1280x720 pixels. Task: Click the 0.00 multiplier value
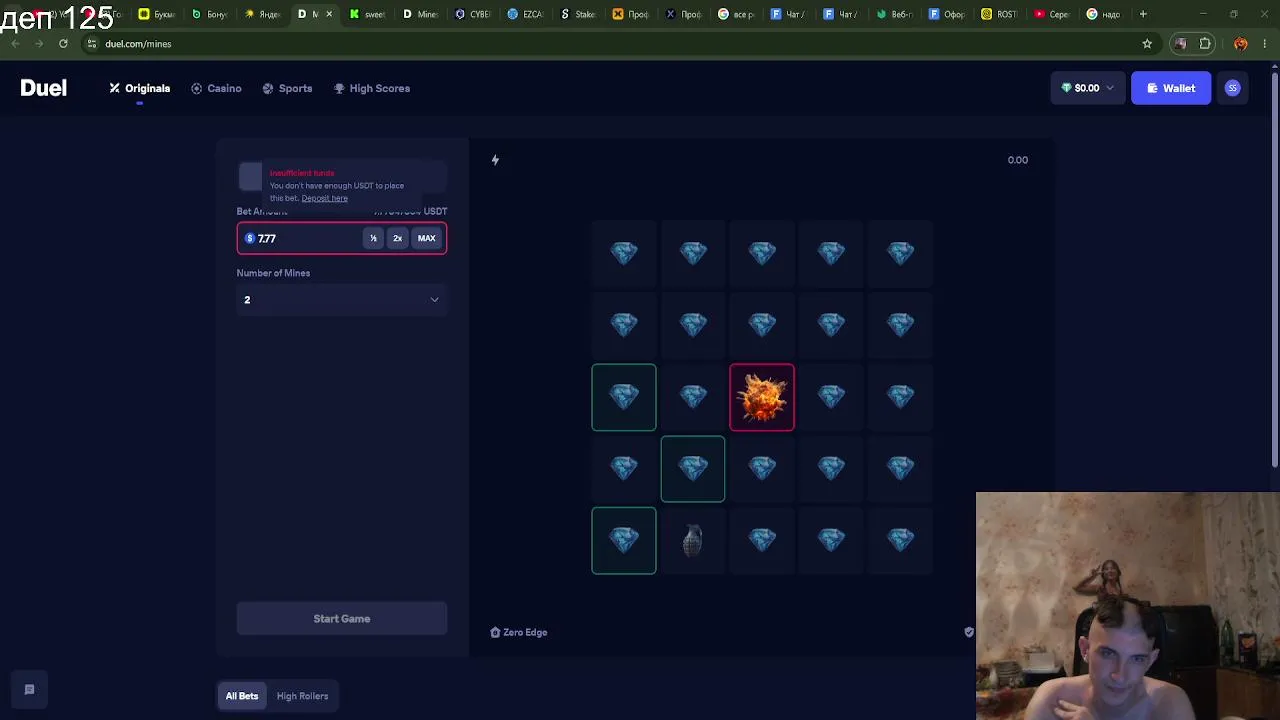click(1018, 160)
